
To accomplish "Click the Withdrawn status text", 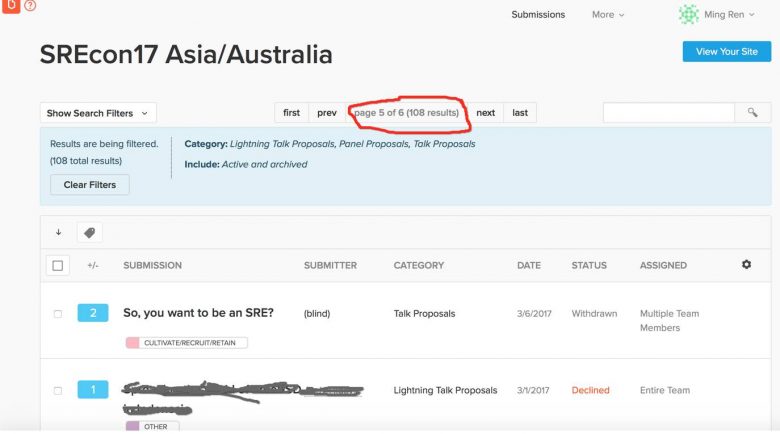I will pos(594,314).
